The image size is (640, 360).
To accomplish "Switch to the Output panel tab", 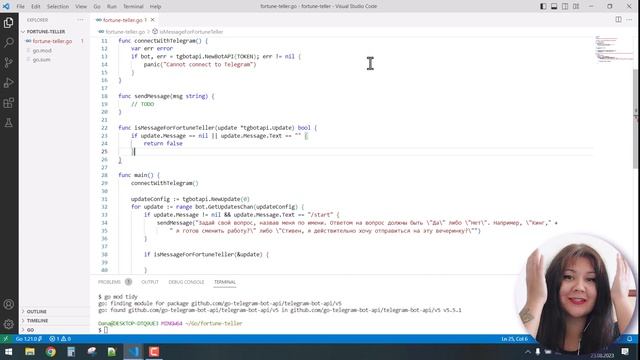I will click(150, 282).
